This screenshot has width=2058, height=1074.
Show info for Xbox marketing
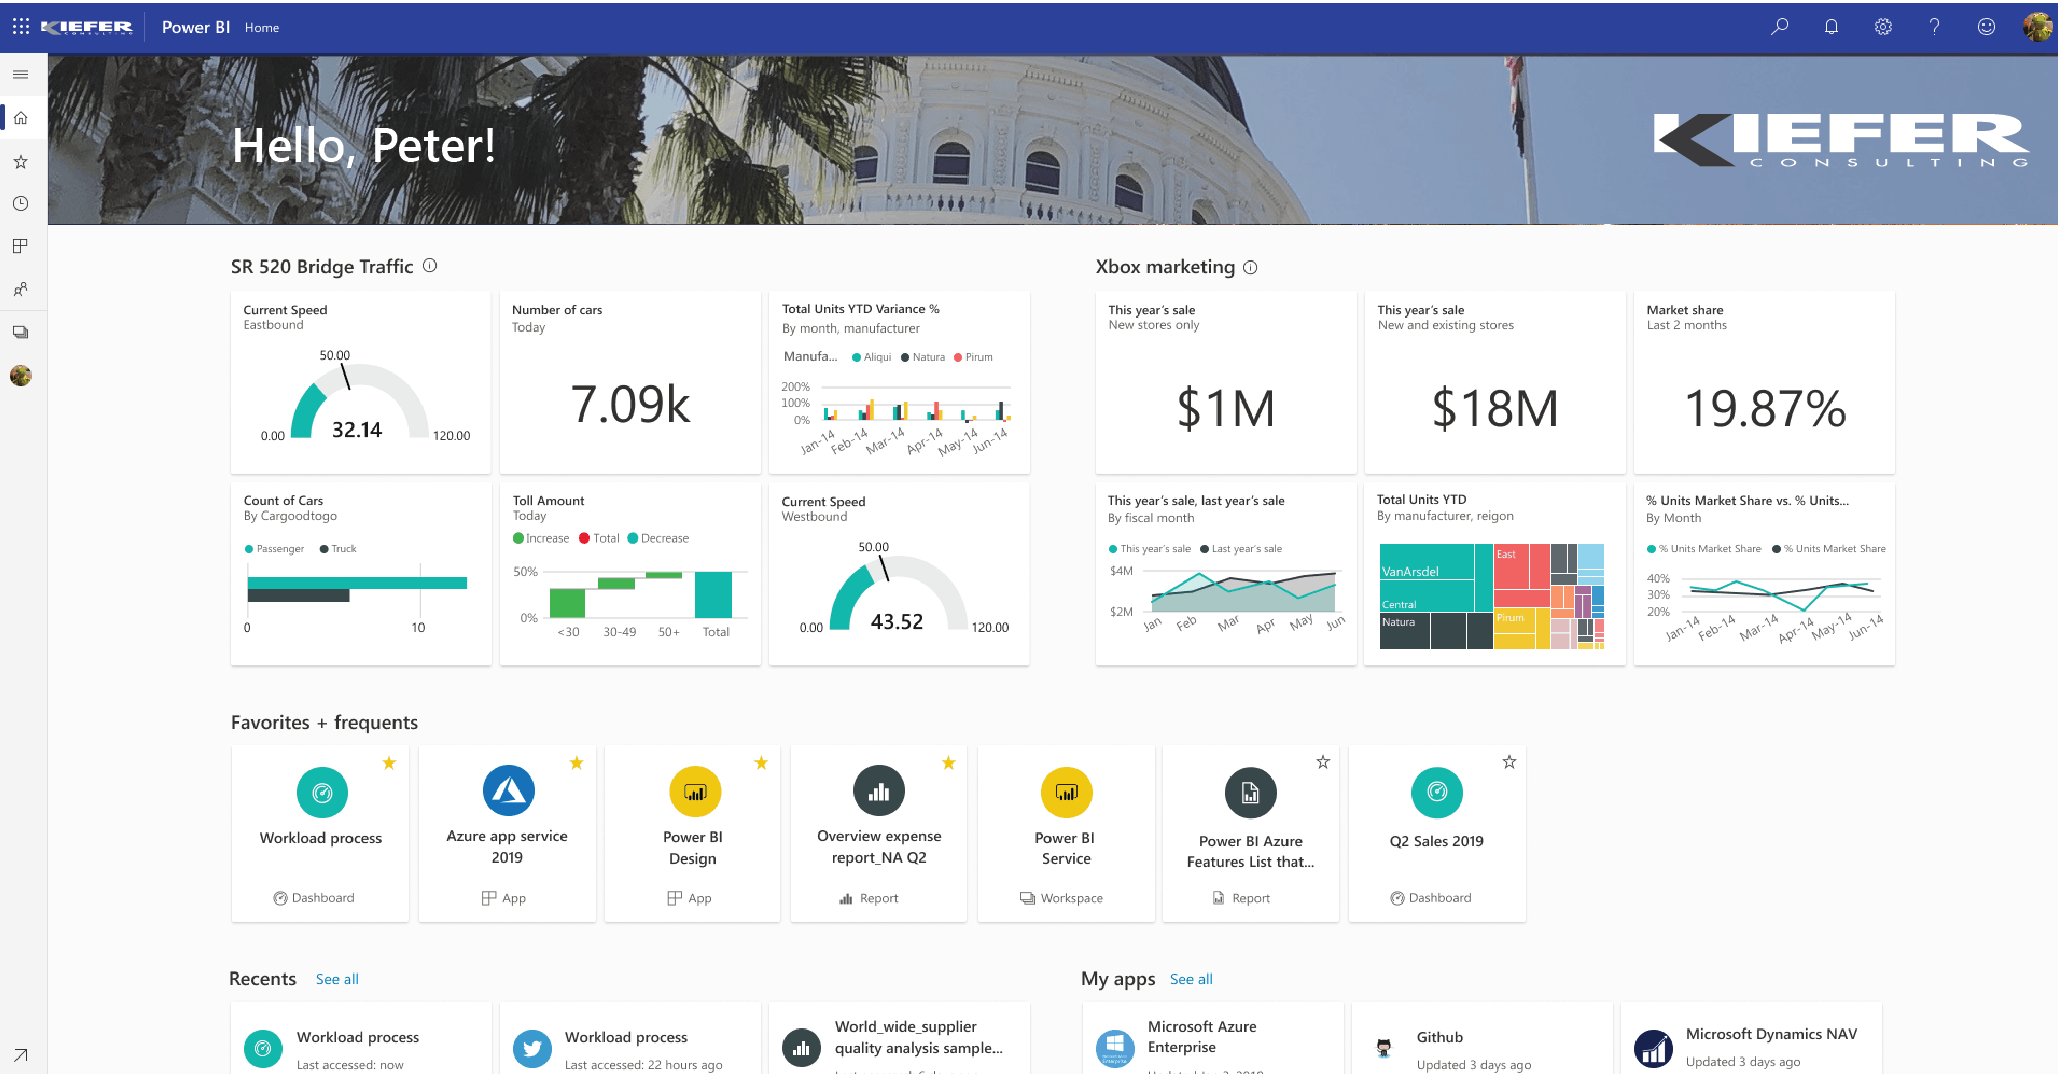pyautogui.click(x=1250, y=267)
